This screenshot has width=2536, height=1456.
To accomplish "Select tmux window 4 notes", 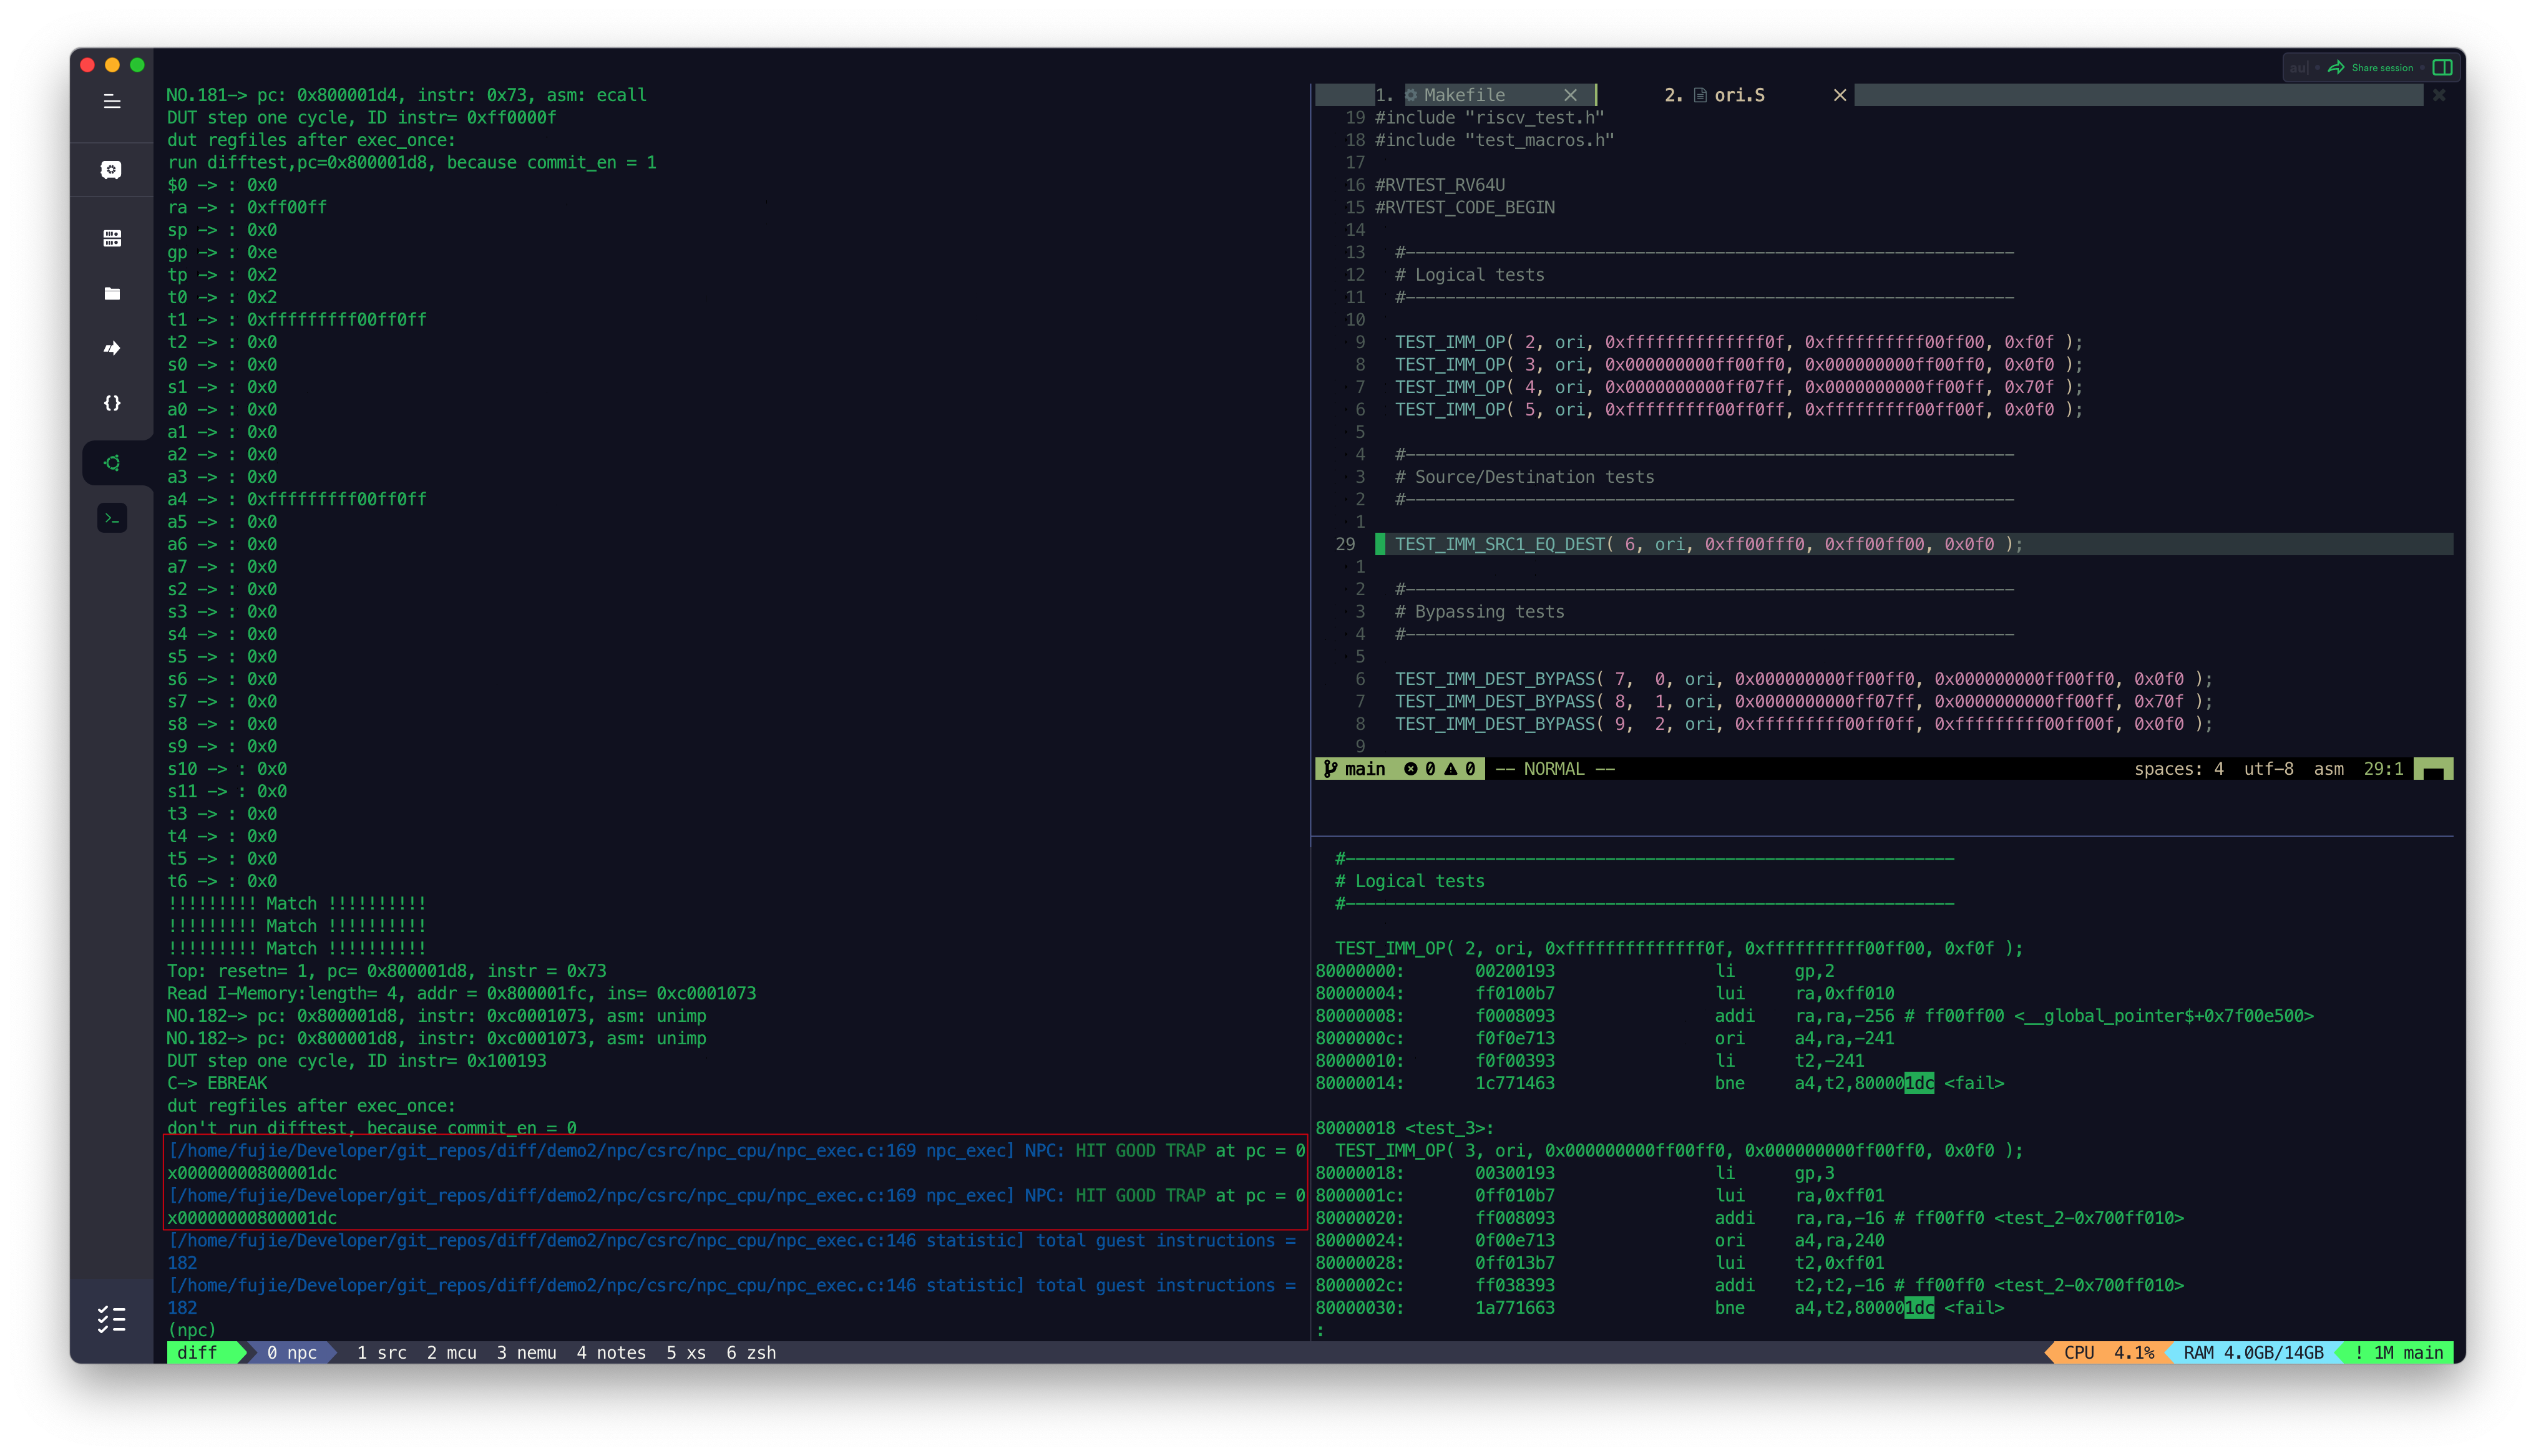I will coord(611,1352).
